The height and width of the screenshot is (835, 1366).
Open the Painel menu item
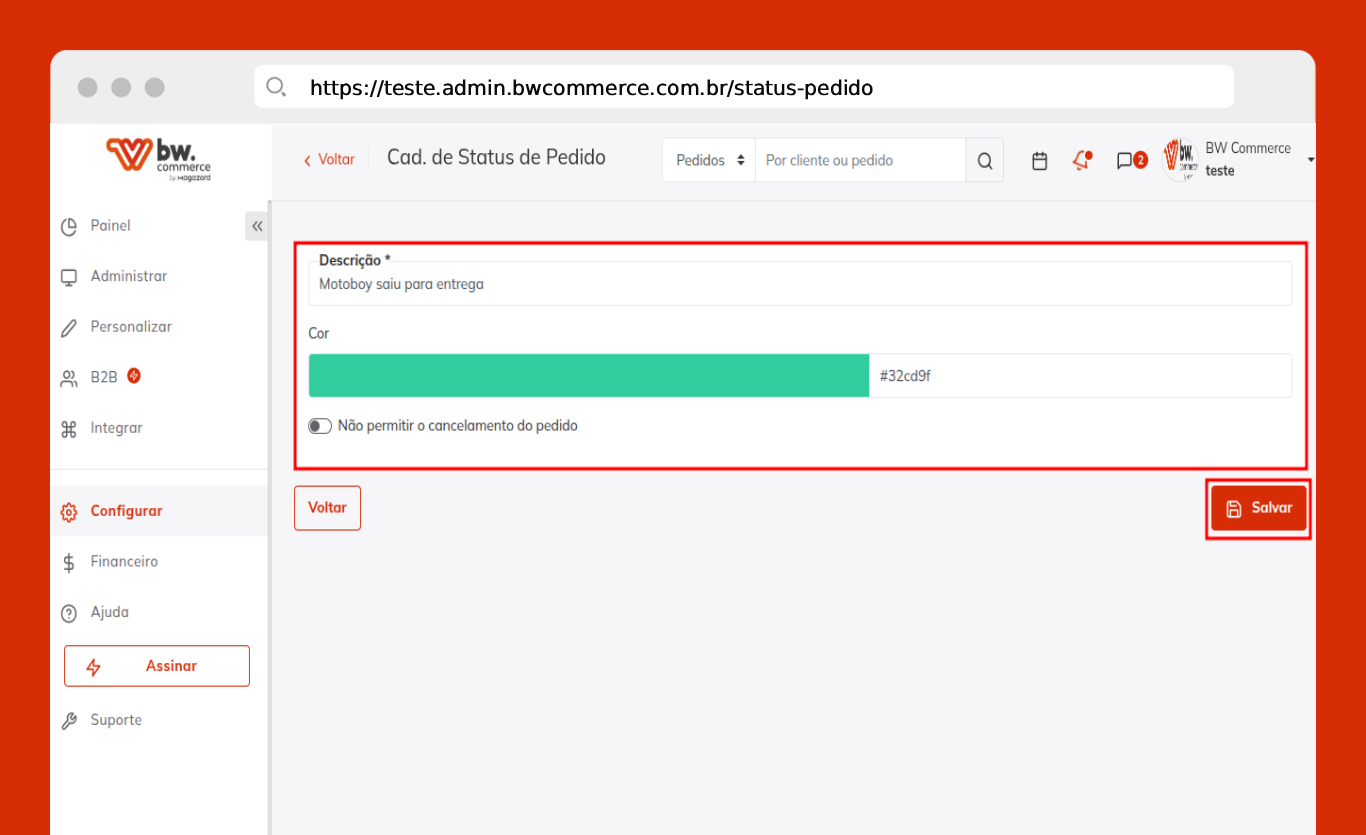click(110, 226)
